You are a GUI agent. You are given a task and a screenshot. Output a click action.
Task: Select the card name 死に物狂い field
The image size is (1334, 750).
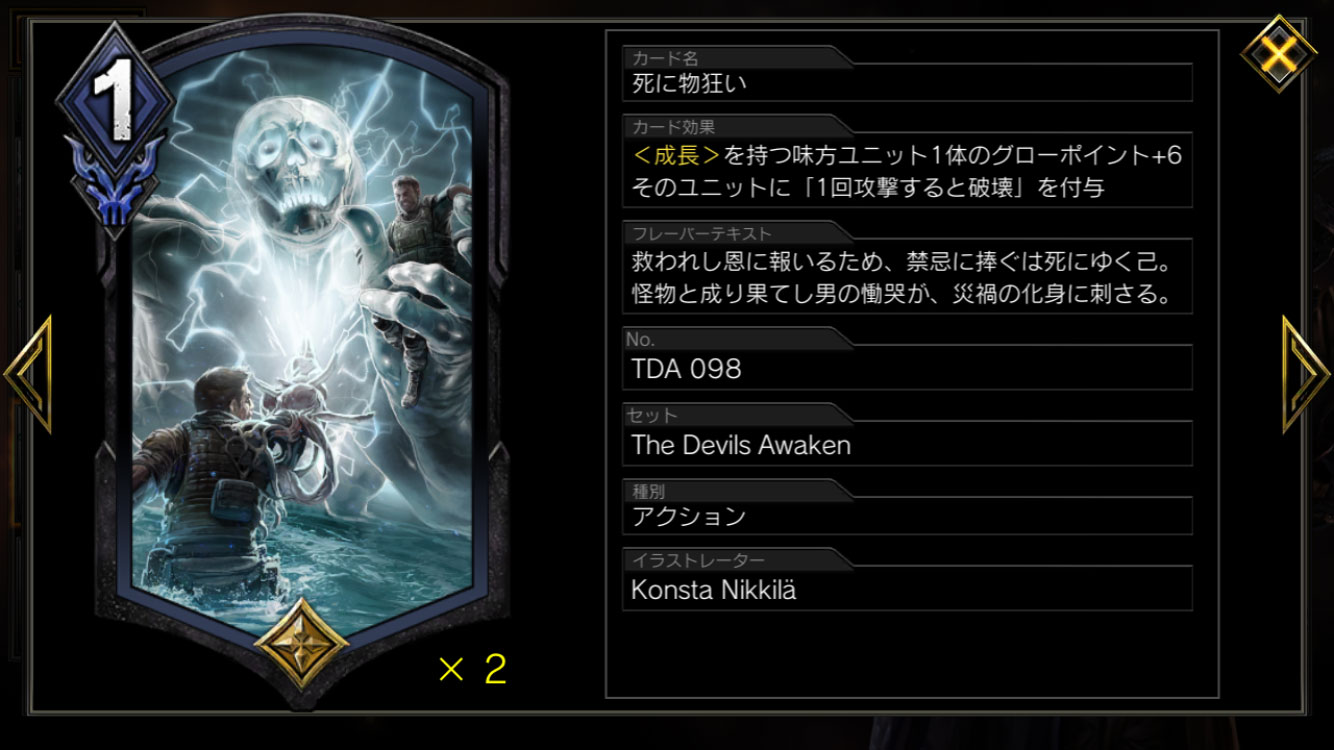[907, 83]
